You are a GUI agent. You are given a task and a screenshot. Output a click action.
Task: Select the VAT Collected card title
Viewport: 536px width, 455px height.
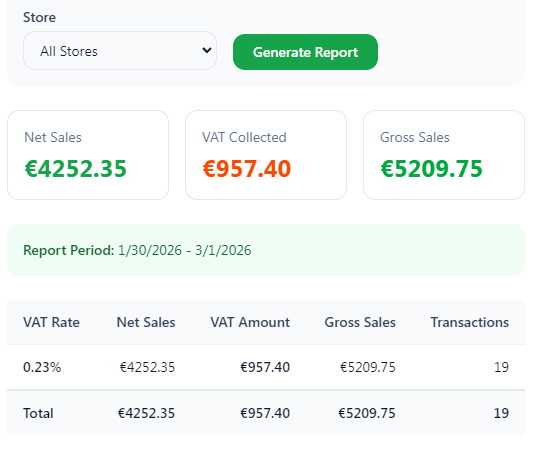tap(244, 137)
